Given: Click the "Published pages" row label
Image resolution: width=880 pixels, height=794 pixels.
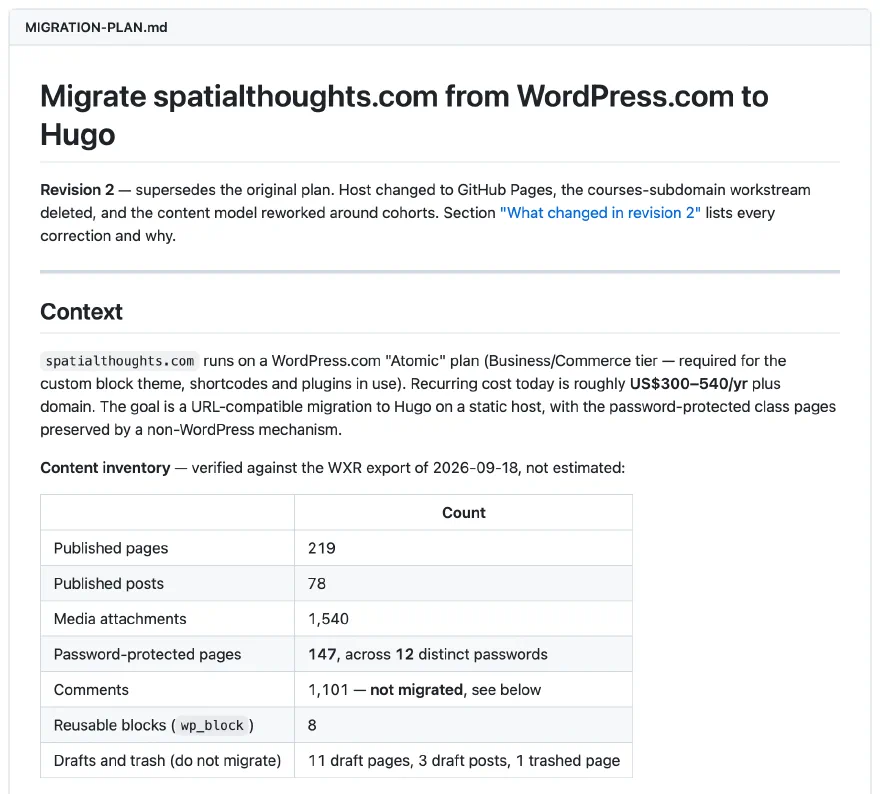Looking at the screenshot, I should pyautogui.click(x=111, y=548).
